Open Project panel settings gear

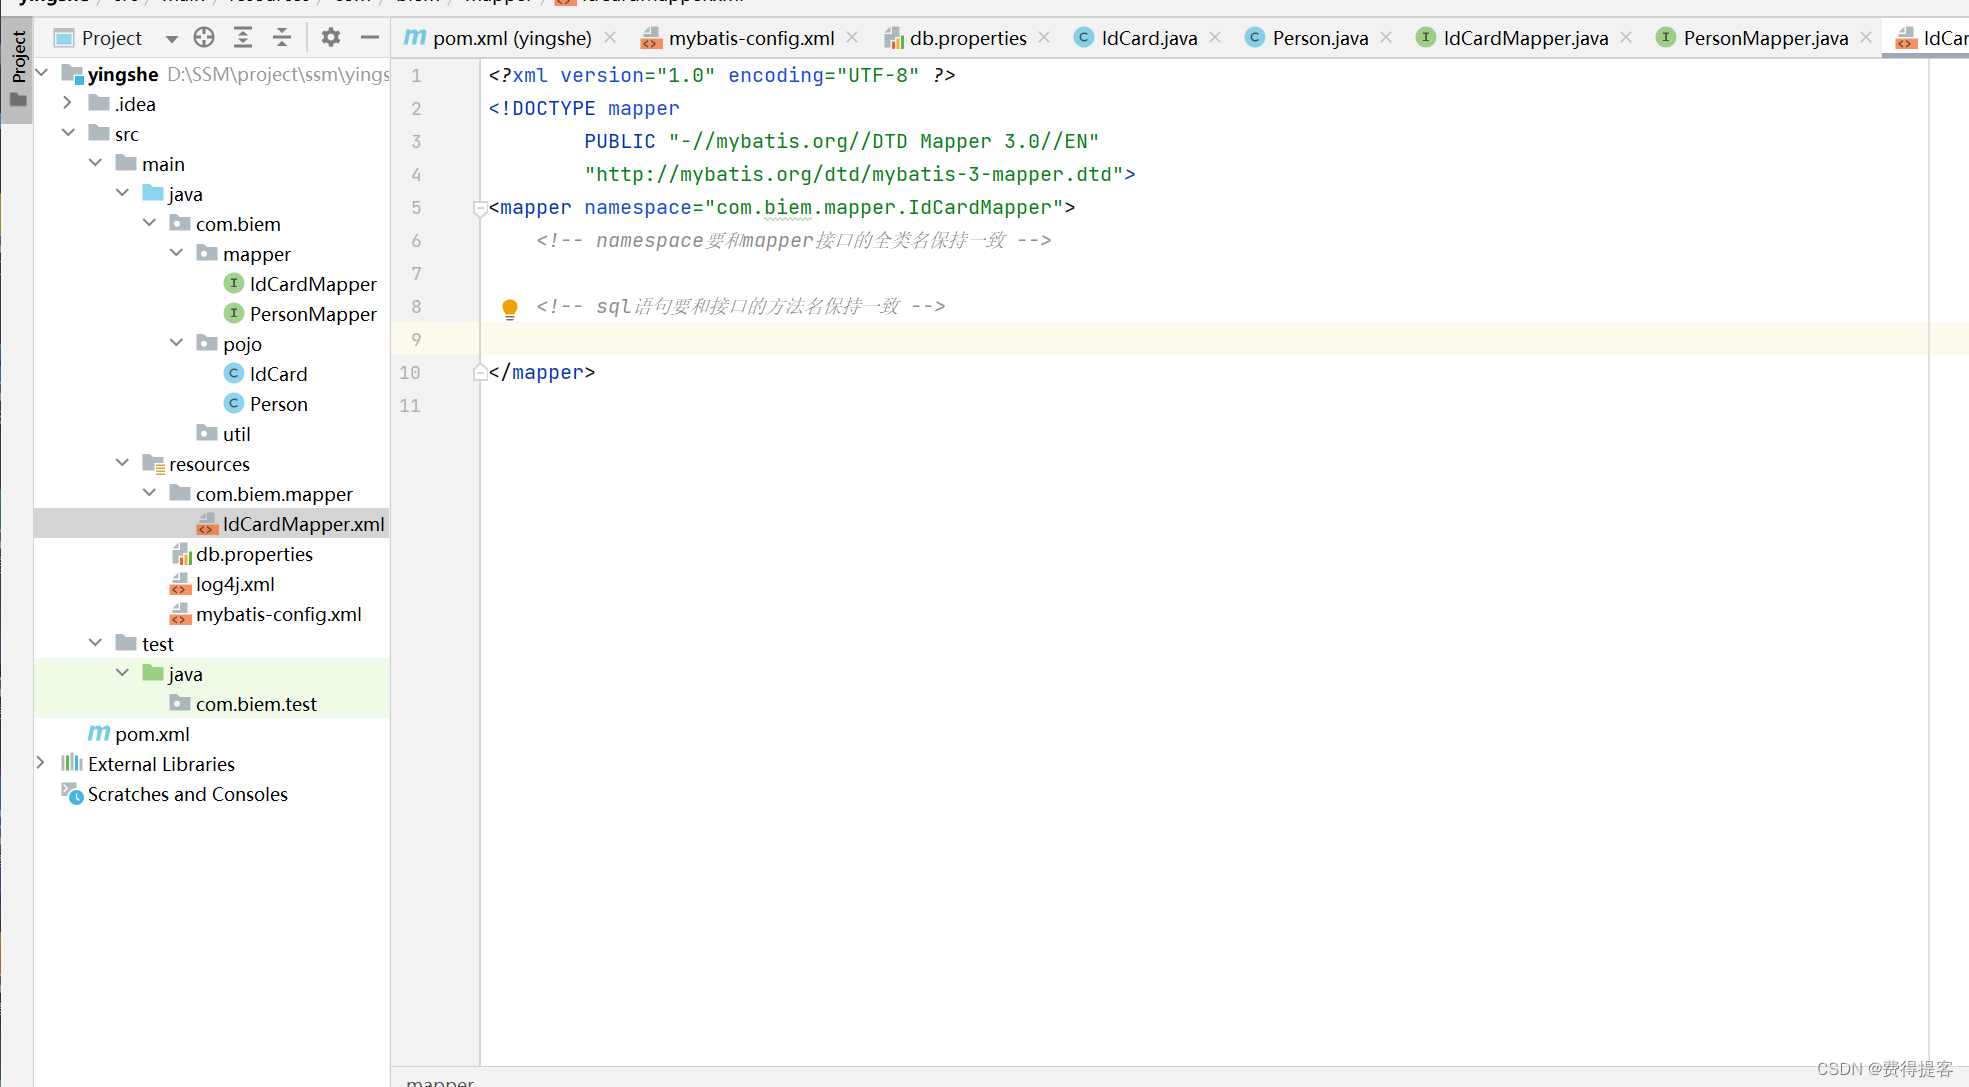(331, 38)
